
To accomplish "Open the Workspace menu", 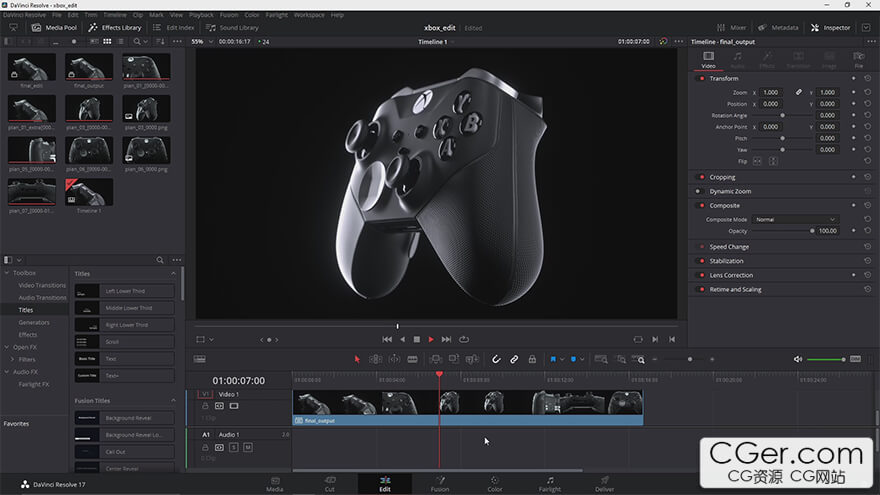I will point(309,15).
